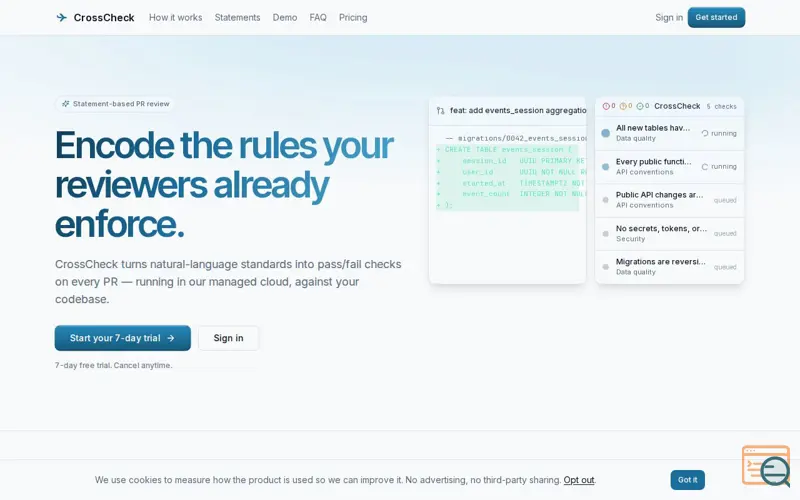
Task: Click the red failed-count icon
Action: (606, 106)
